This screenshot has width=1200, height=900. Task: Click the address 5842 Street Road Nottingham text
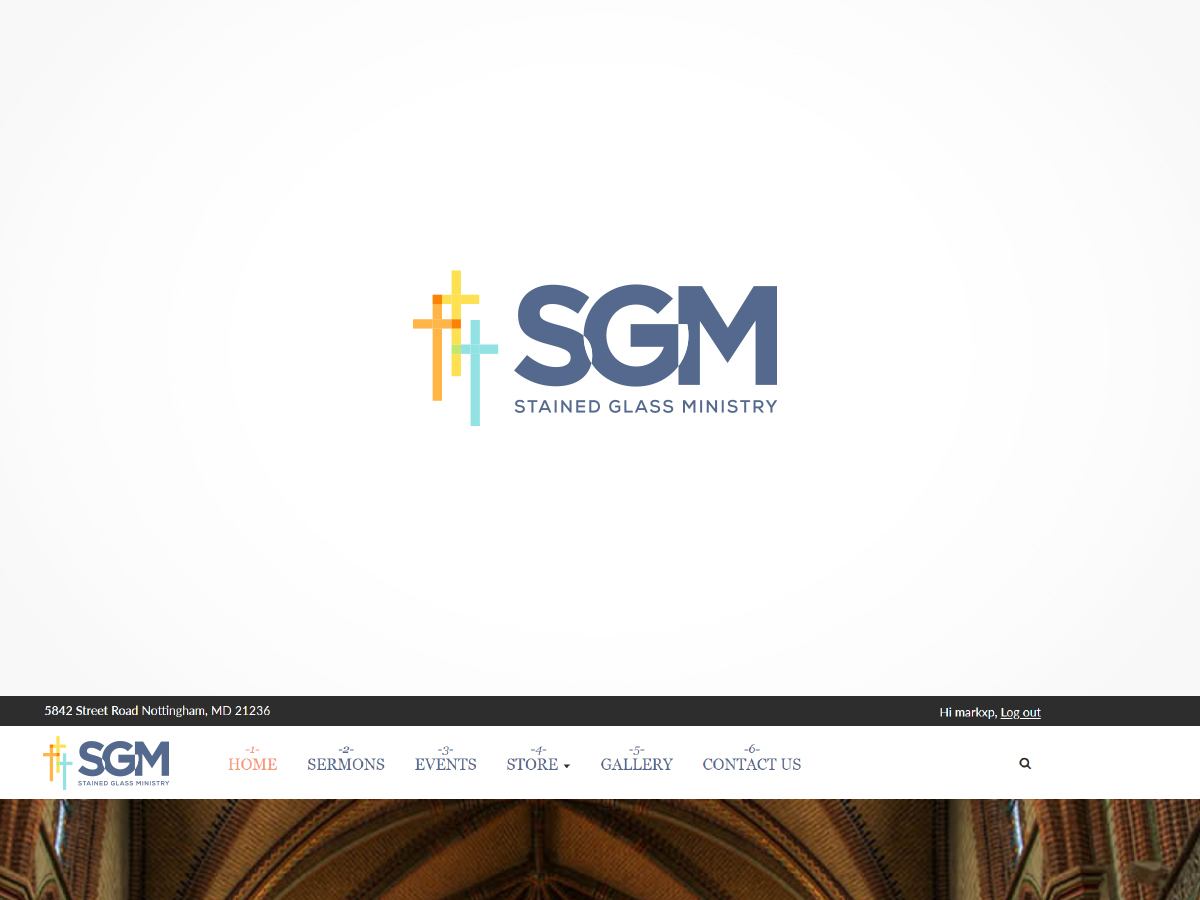[157, 711]
